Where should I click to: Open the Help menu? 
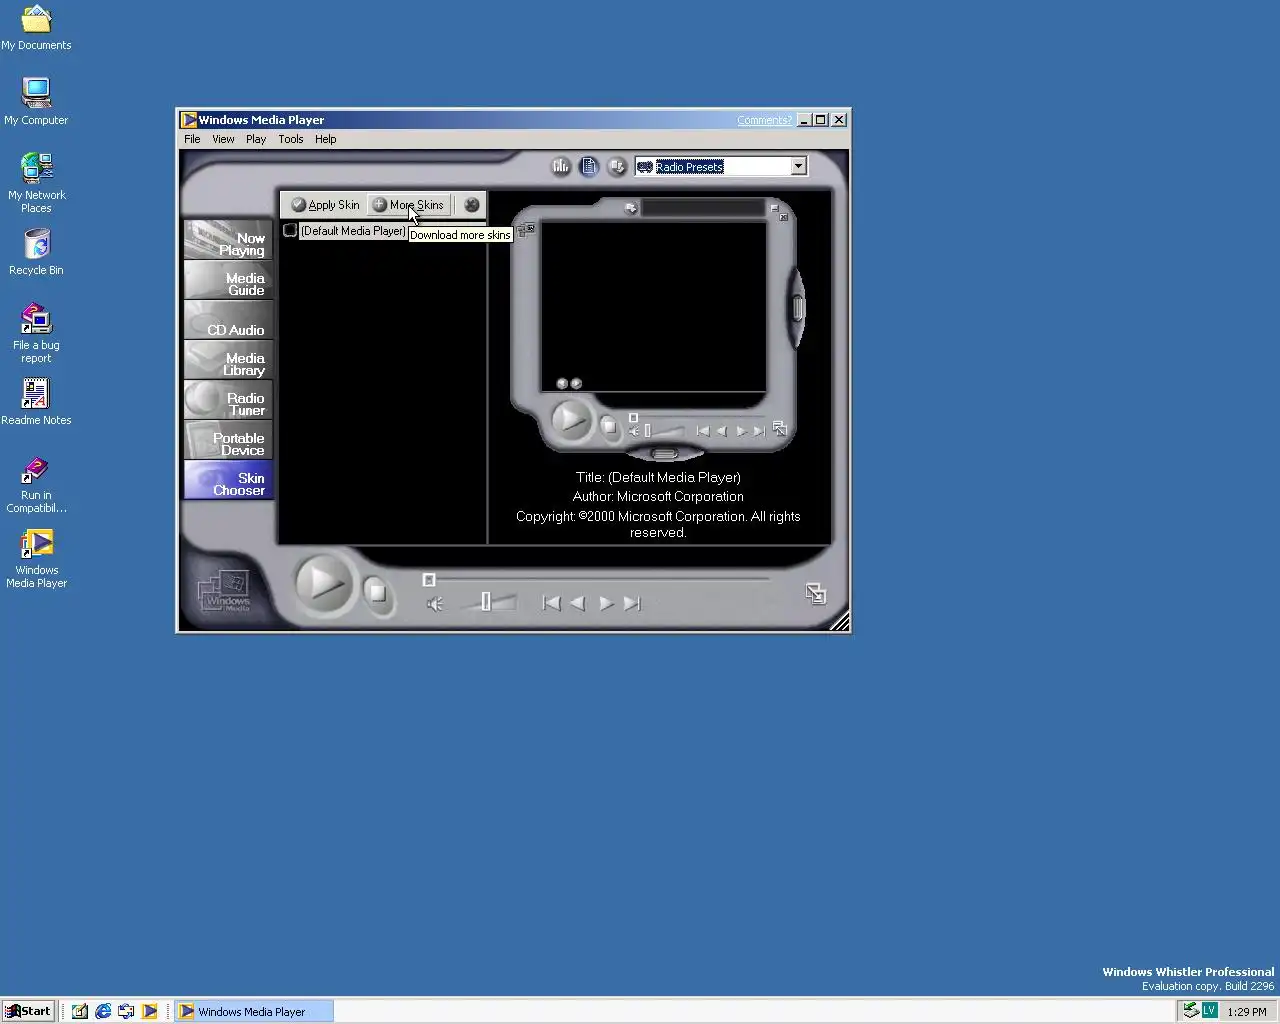coord(326,139)
